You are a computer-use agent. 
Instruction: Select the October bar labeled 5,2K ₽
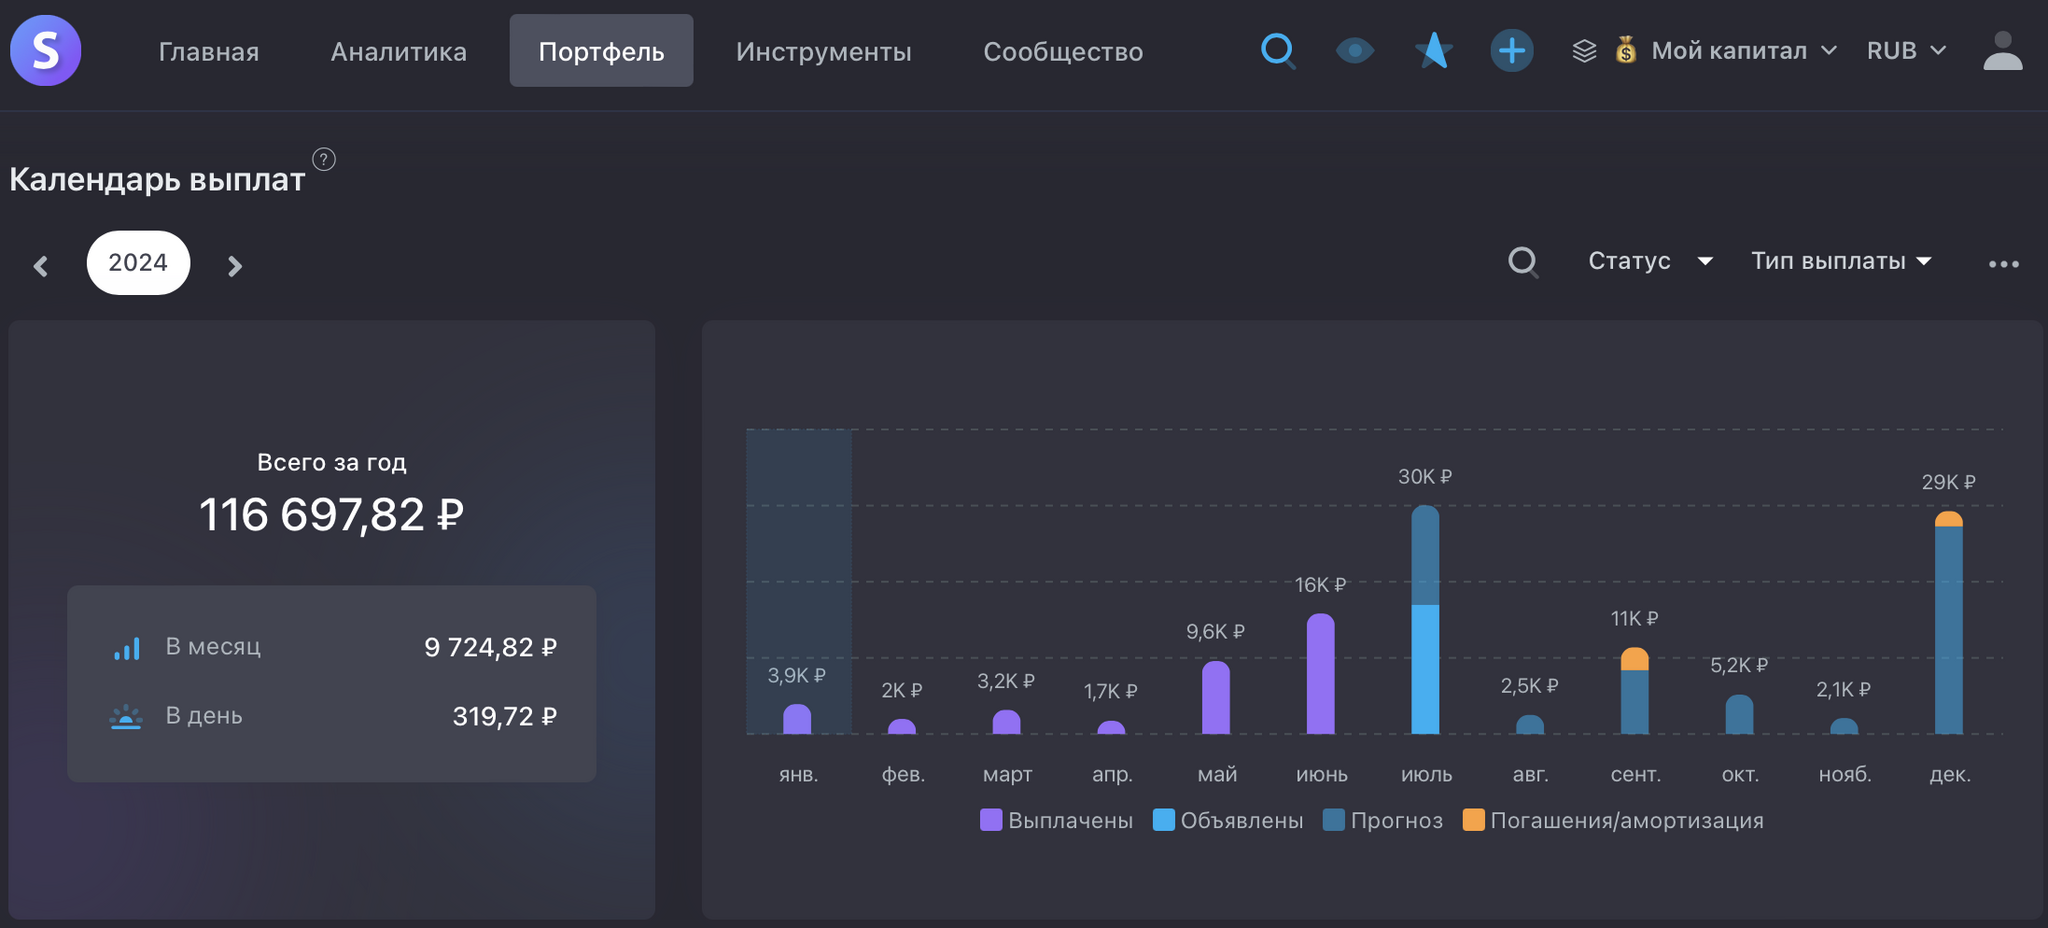pos(1740,714)
